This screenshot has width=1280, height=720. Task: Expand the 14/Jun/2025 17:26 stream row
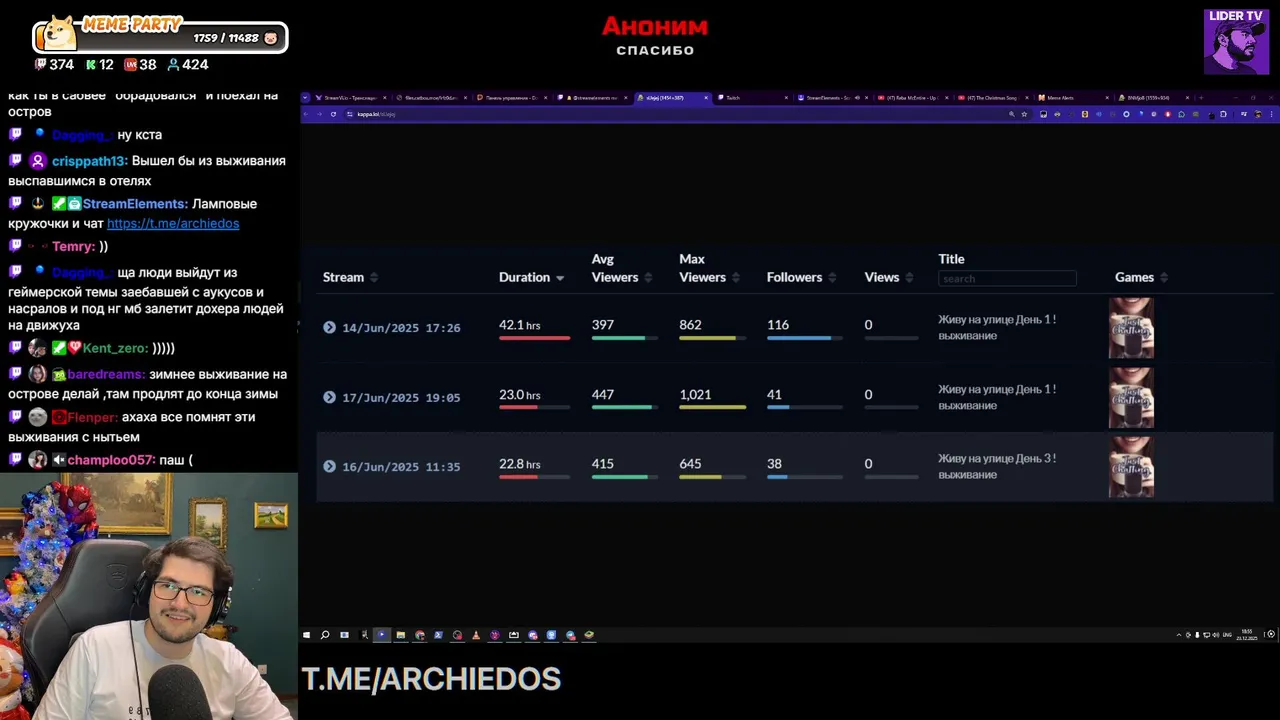(329, 327)
